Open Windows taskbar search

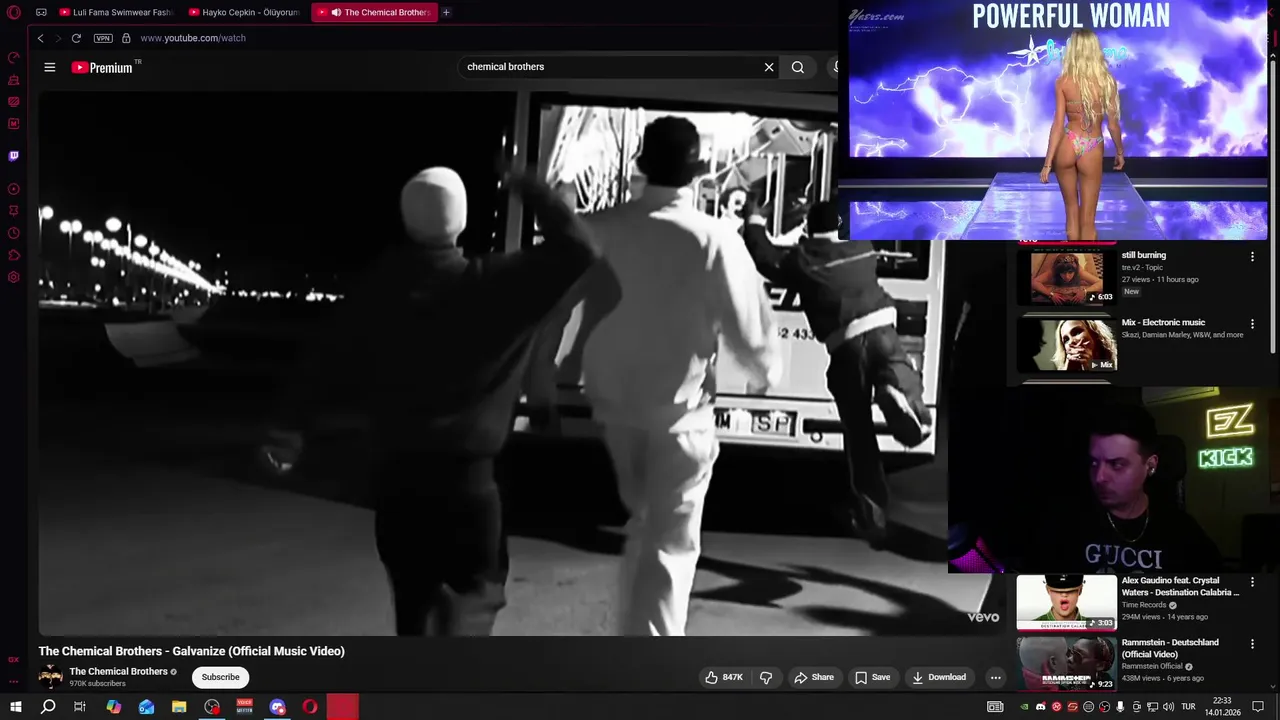(48, 707)
